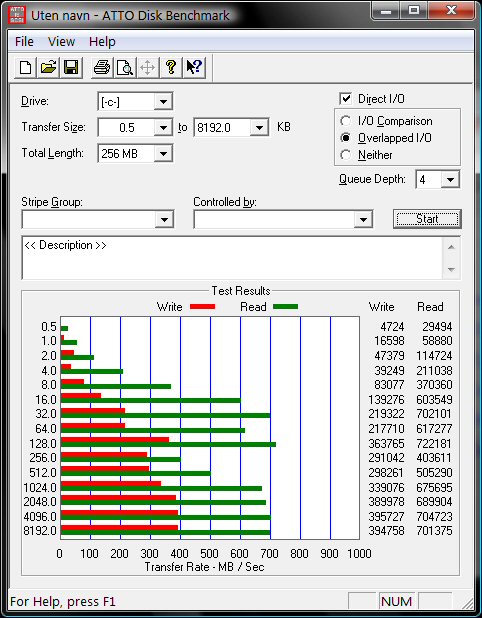Click the yellow question mark About icon
The width and height of the screenshot is (482, 618).
click(x=171, y=67)
